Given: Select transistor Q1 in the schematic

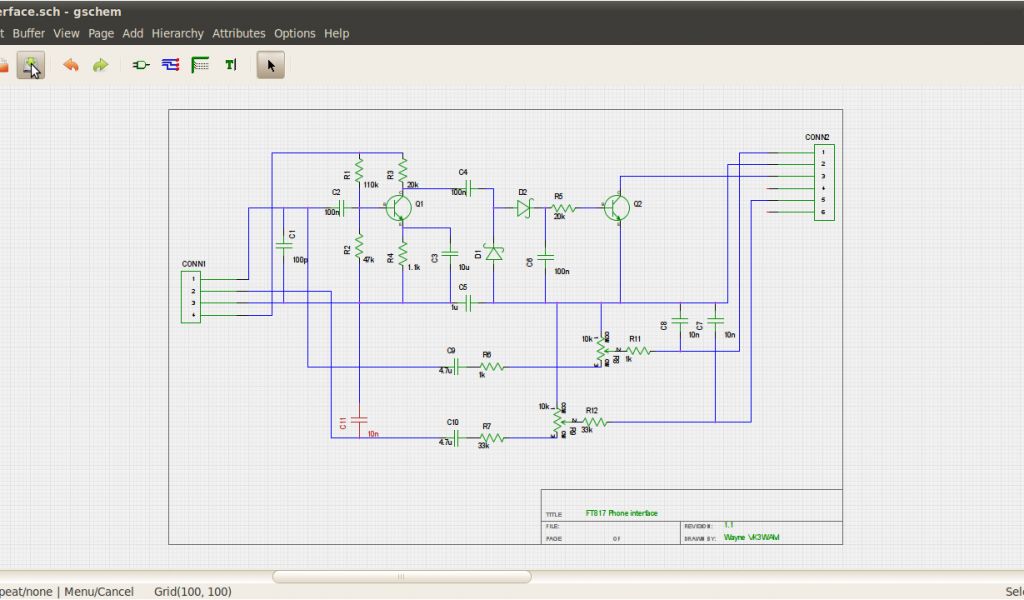Looking at the screenshot, I should click(399, 208).
